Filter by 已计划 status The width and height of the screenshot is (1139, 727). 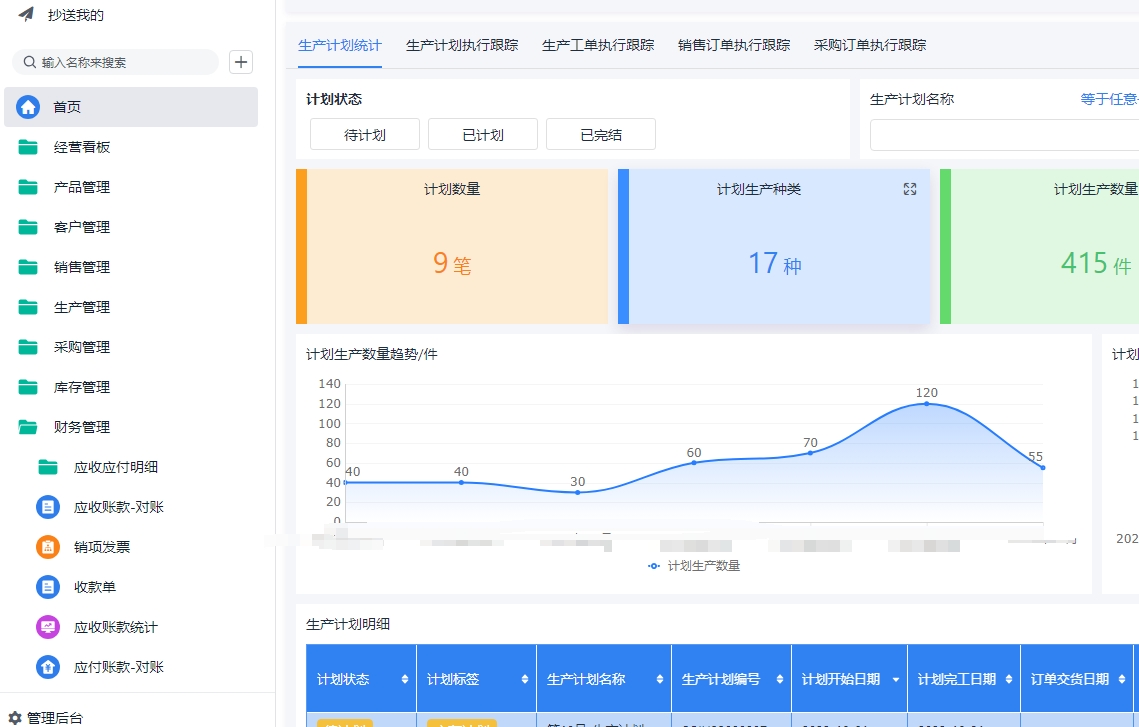483,134
